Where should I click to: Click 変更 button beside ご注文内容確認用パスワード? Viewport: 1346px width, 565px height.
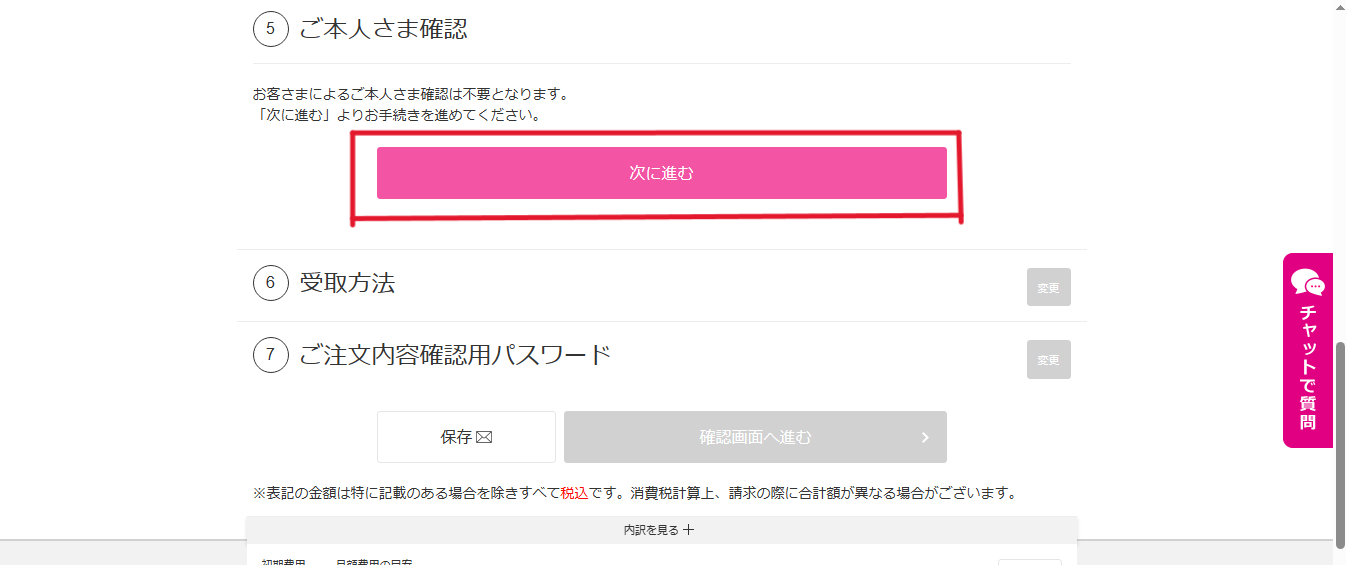(1048, 359)
